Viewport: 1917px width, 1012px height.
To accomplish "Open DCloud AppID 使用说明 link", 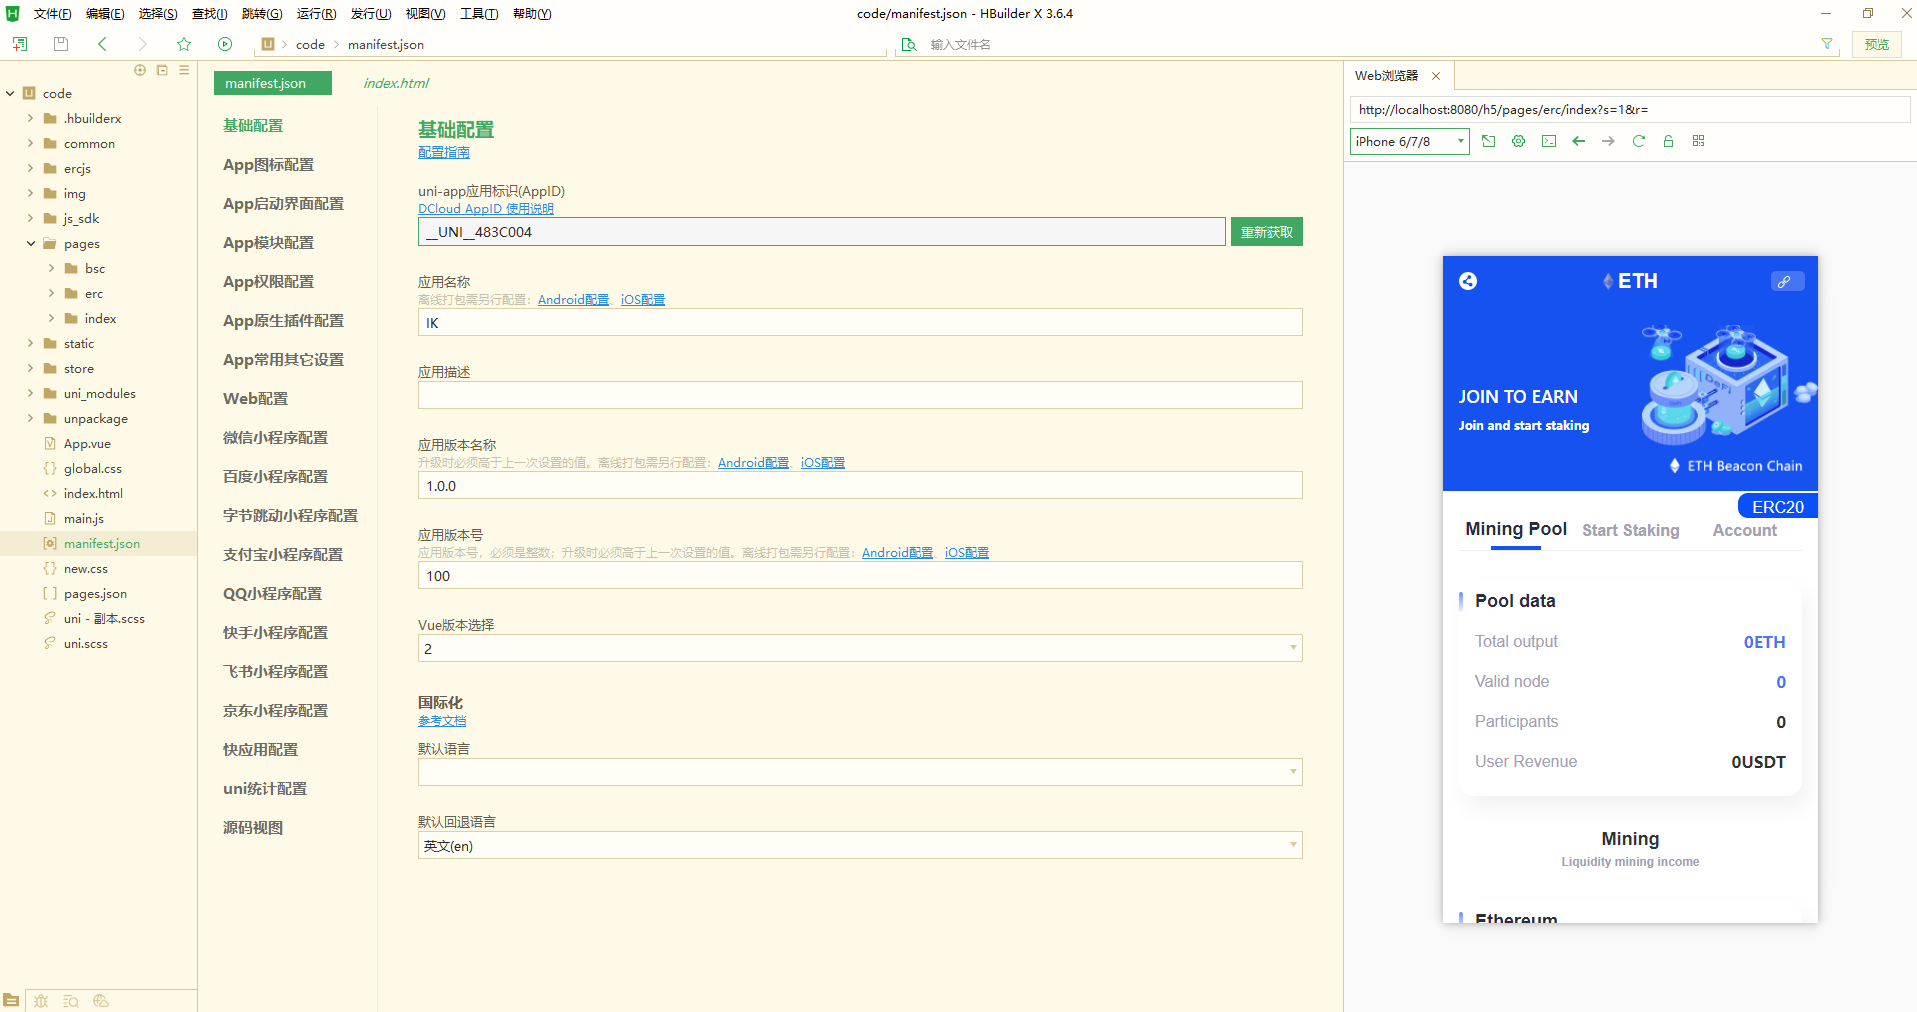I will 486,208.
